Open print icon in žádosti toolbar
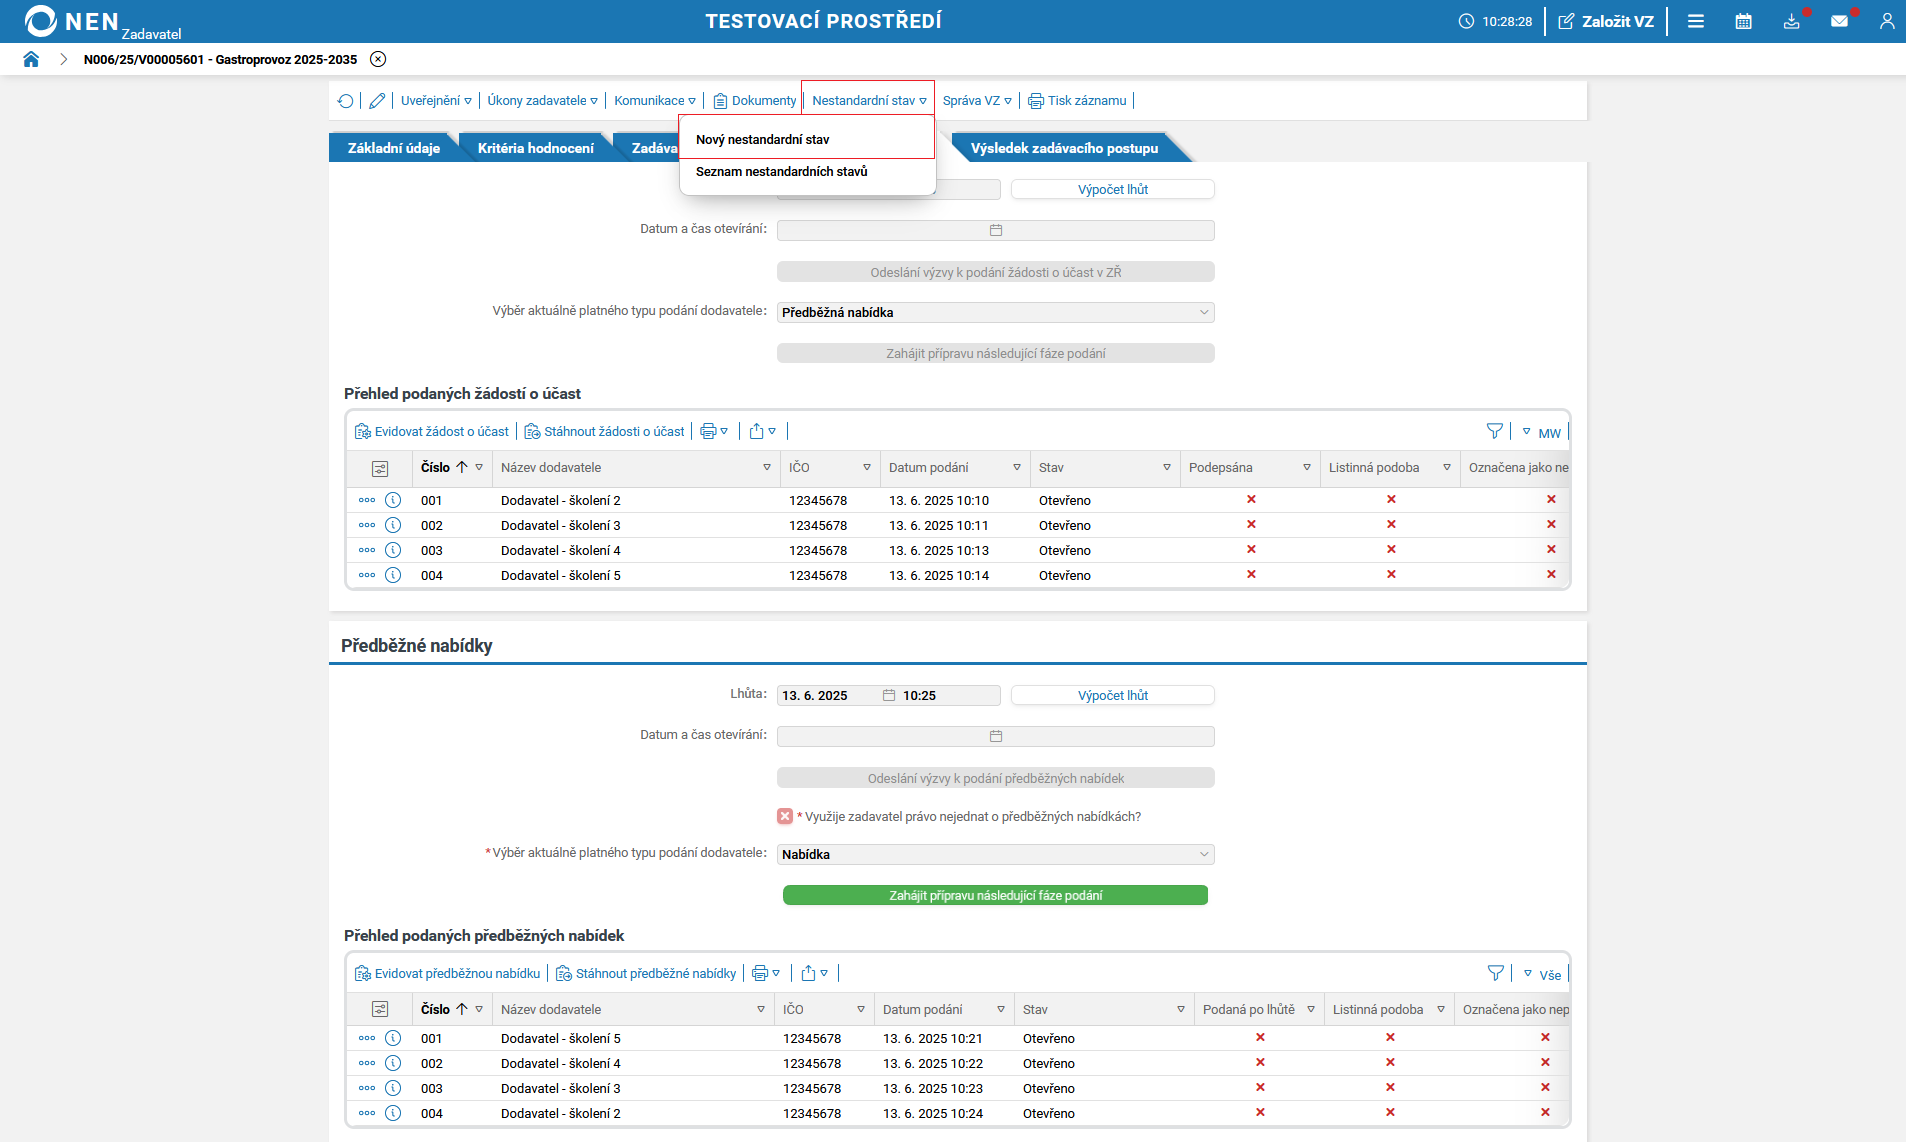The width and height of the screenshot is (1906, 1142). click(714, 432)
